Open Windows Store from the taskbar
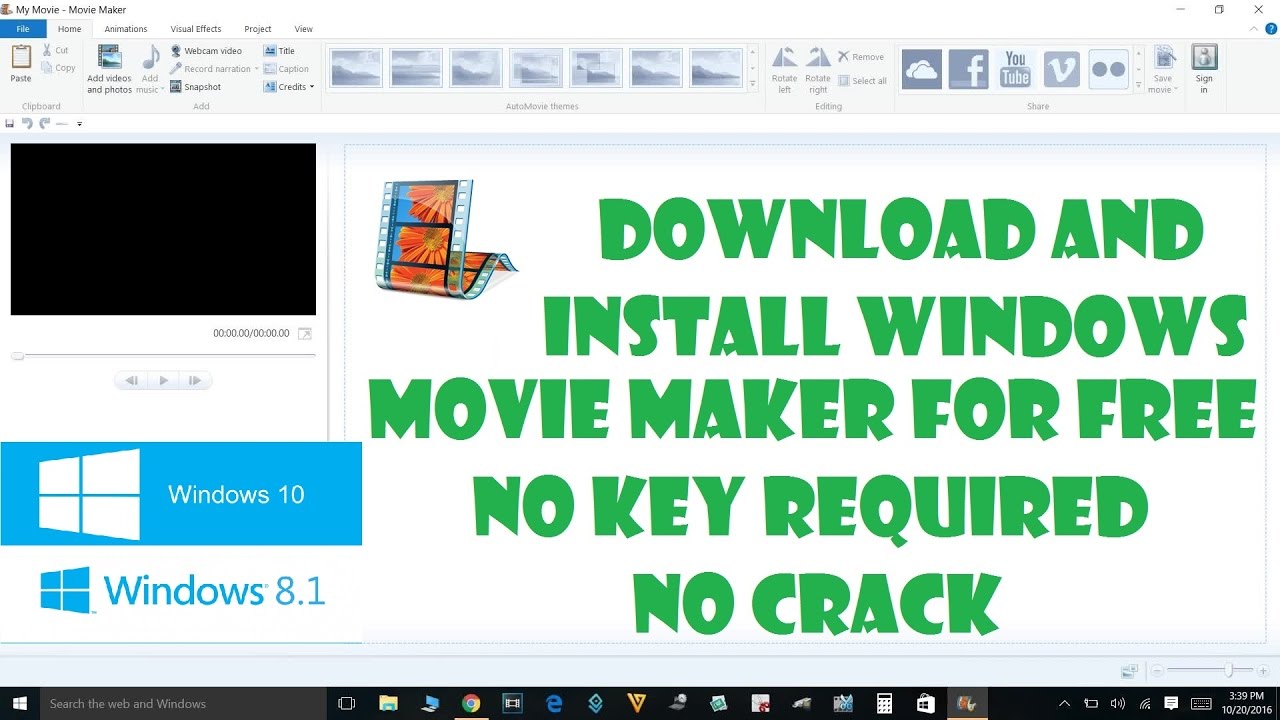 (925, 703)
